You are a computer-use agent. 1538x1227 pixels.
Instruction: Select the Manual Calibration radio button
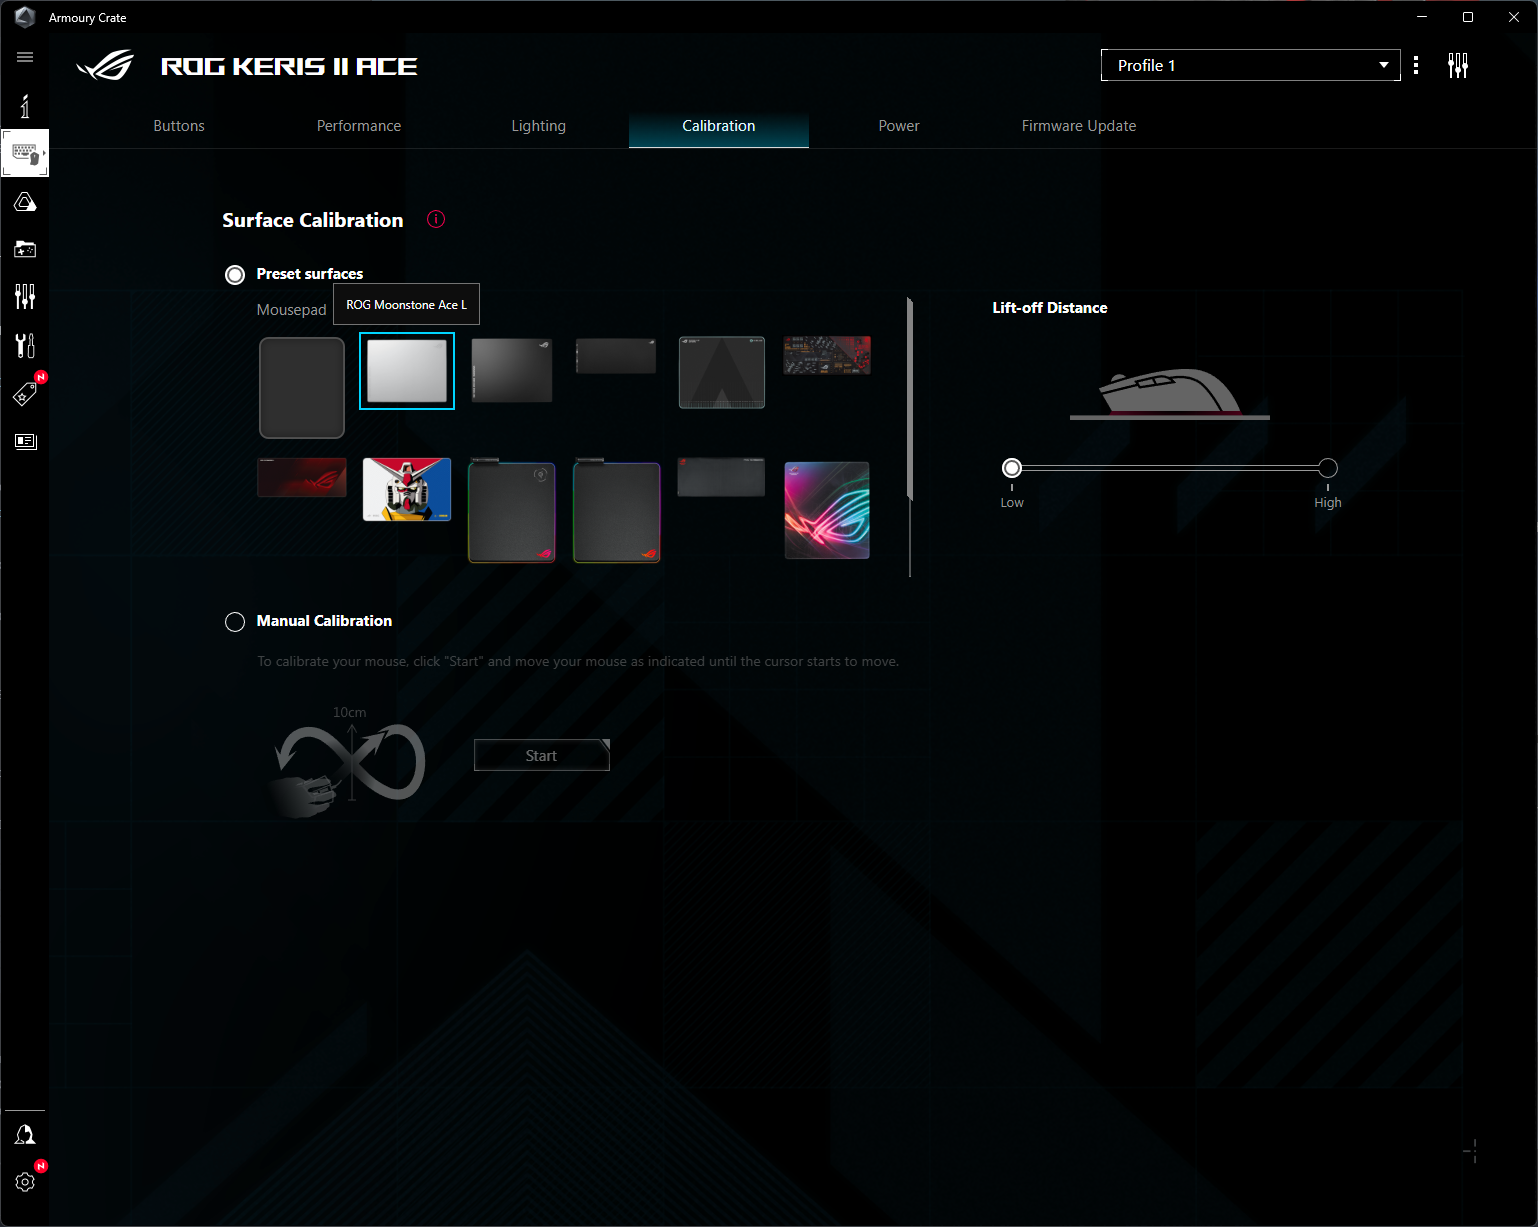coord(235,622)
